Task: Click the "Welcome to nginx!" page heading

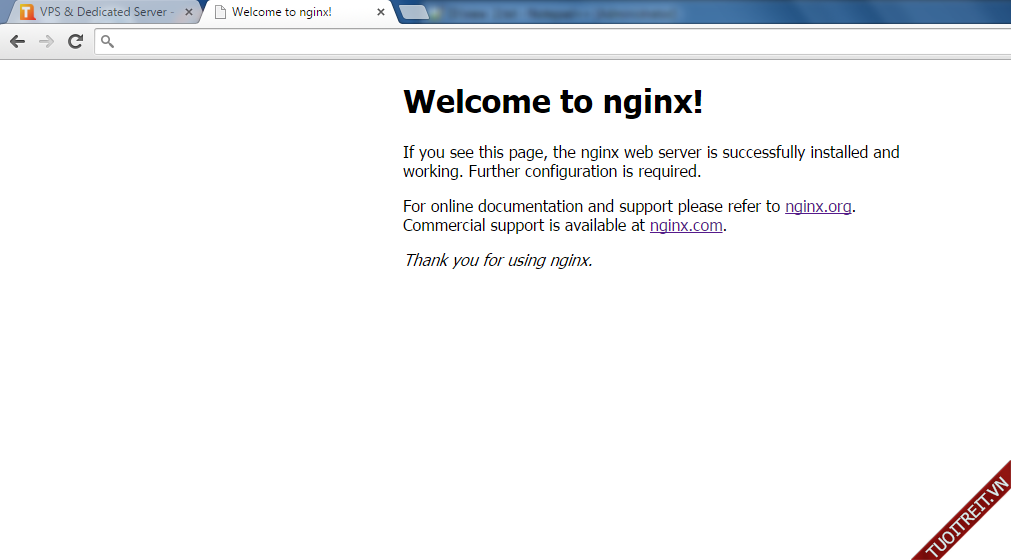Action: tap(553, 101)
